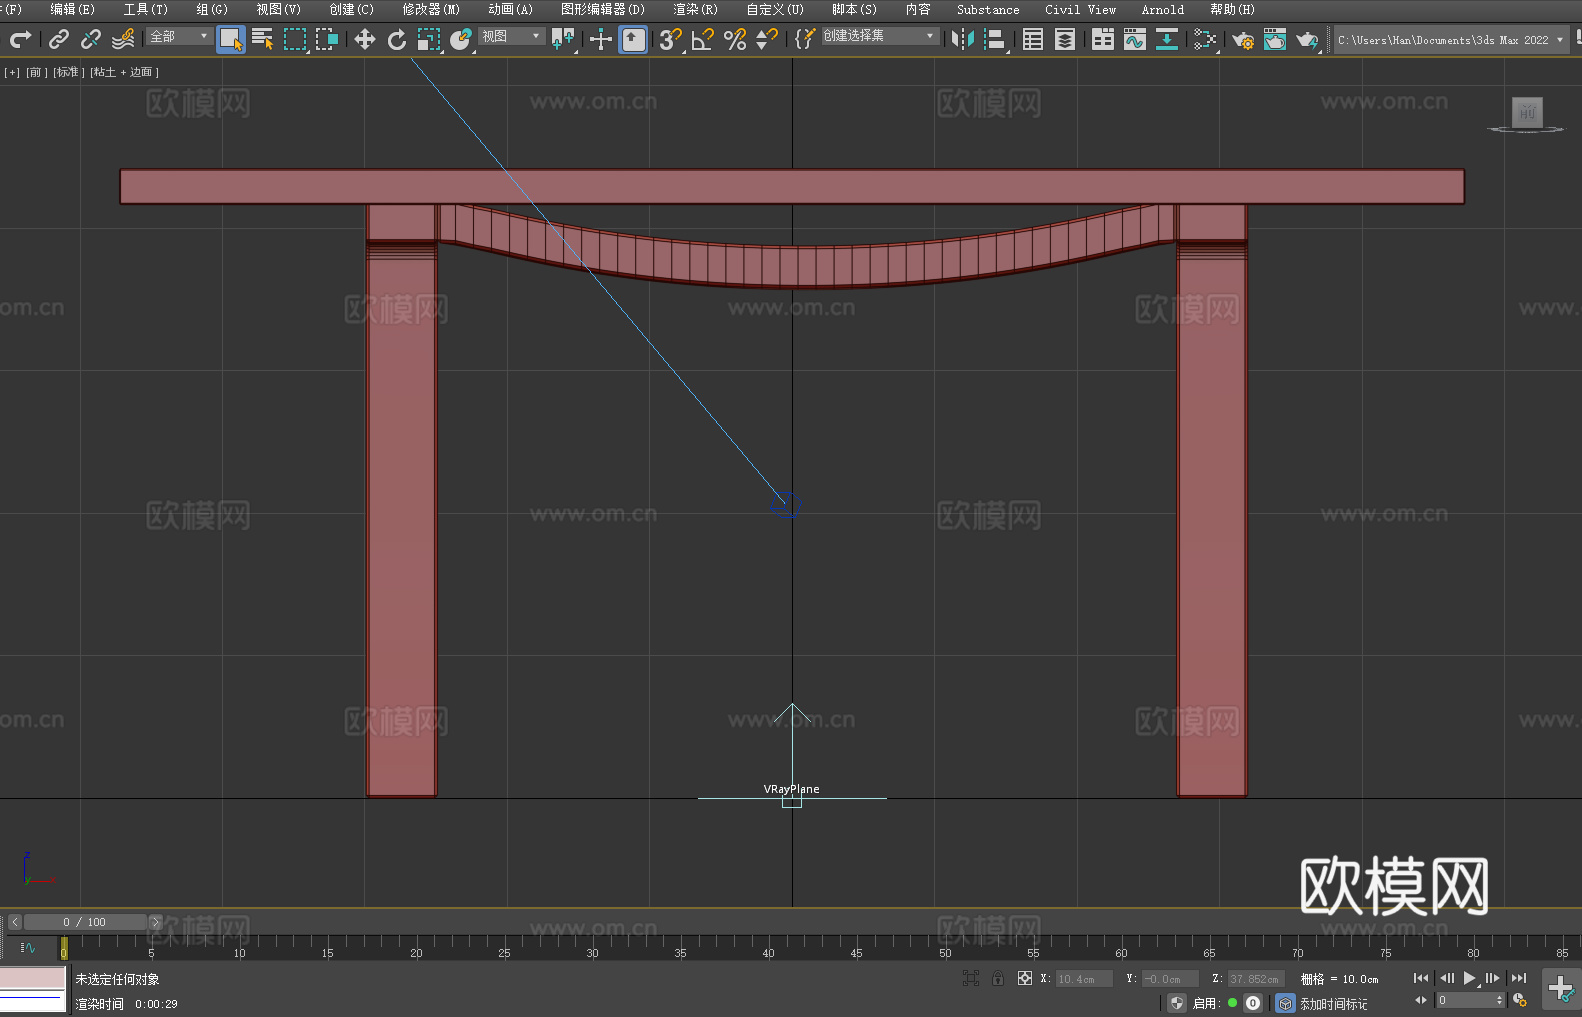
Task: Click viewport [+] general menu label
Action: [x=12, y=72]
